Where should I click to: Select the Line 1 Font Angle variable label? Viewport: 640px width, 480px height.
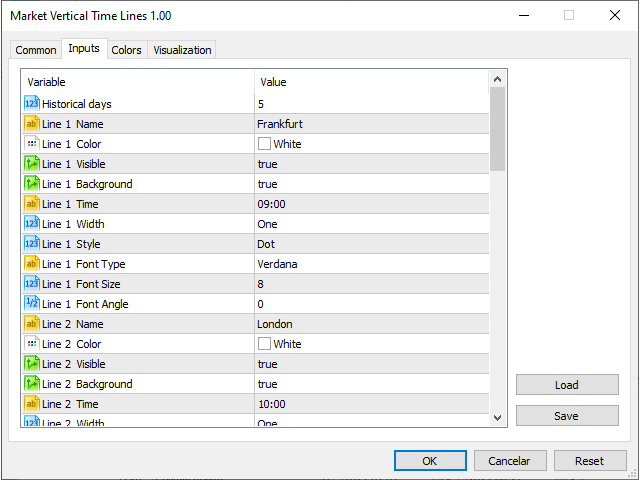point(85,304)
